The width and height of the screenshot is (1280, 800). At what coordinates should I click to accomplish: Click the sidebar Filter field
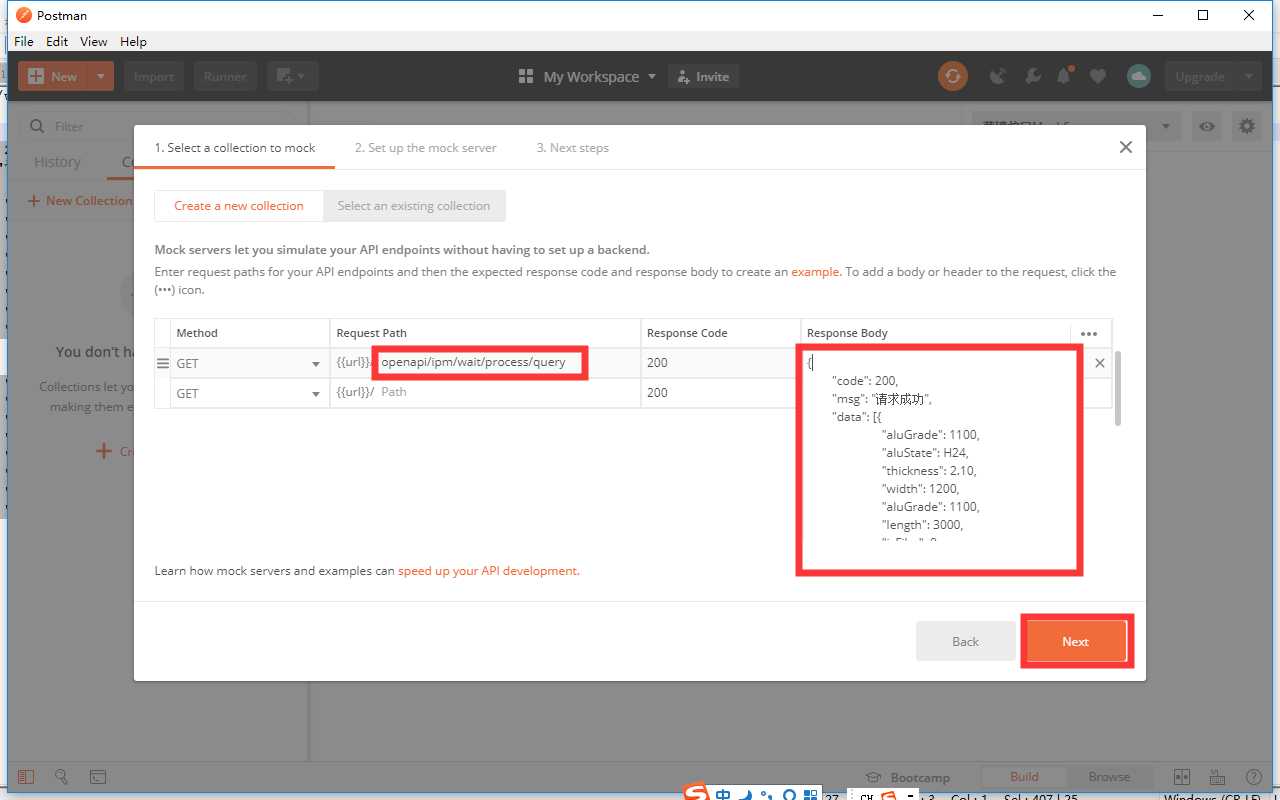pyautogui.click(x=163, y=126)
